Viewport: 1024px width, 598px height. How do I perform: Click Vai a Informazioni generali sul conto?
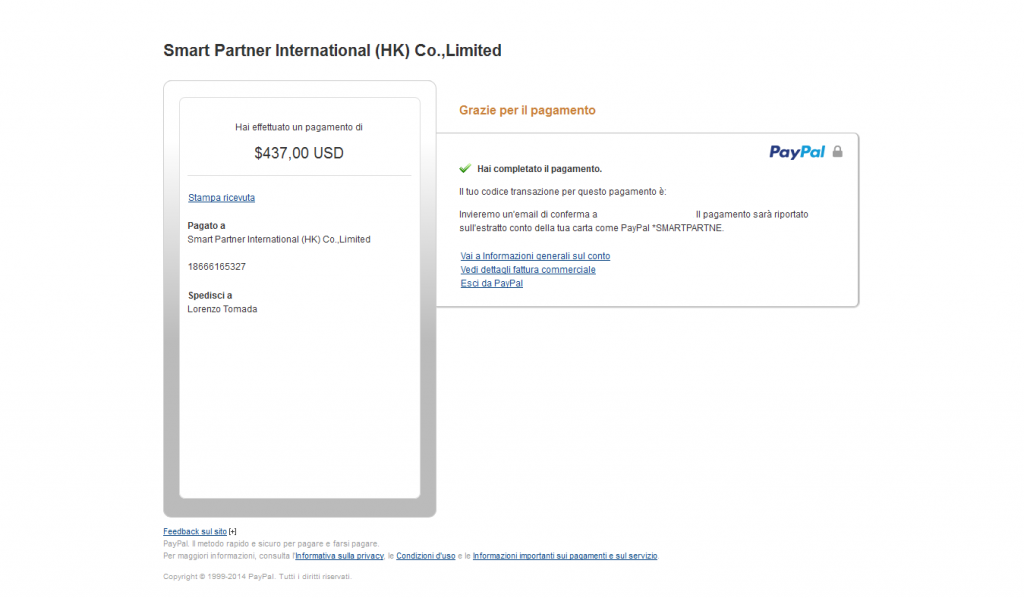[x=534, y=255]
